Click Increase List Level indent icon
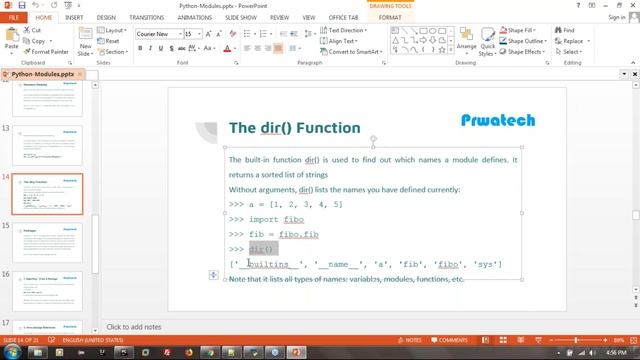 (294, 34)
